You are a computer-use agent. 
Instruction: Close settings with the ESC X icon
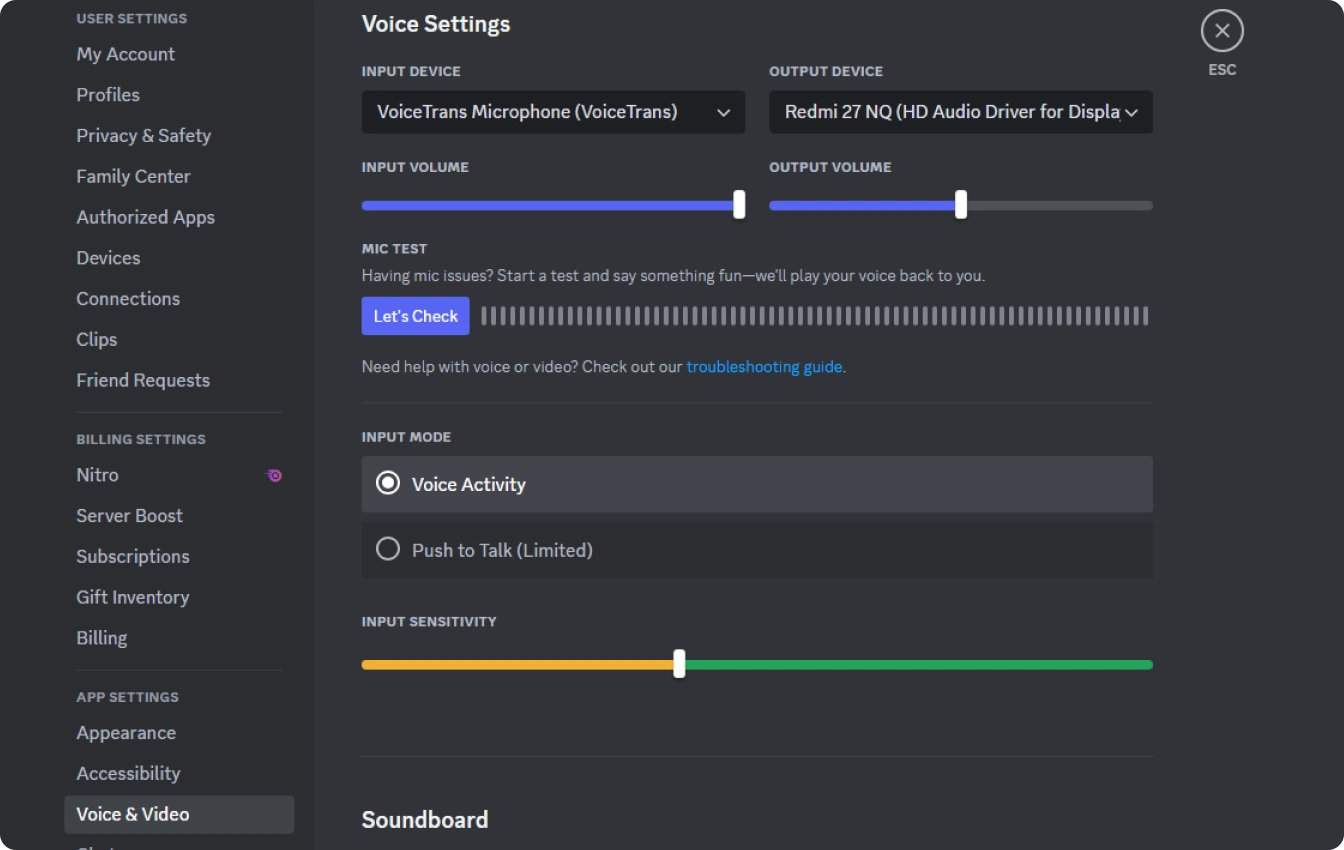click(x=1221, y=31)
